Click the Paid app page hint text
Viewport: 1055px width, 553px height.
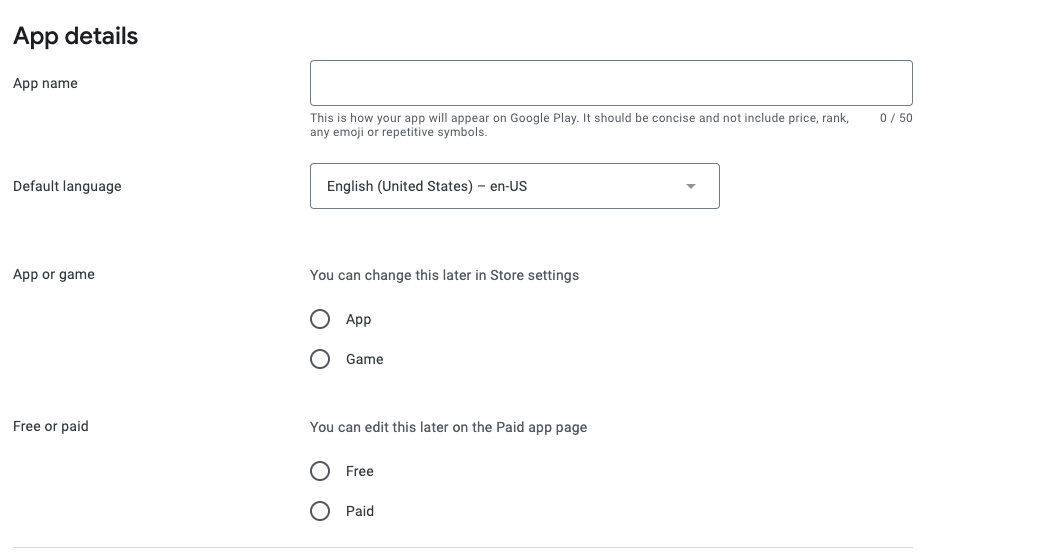[448, 427]
